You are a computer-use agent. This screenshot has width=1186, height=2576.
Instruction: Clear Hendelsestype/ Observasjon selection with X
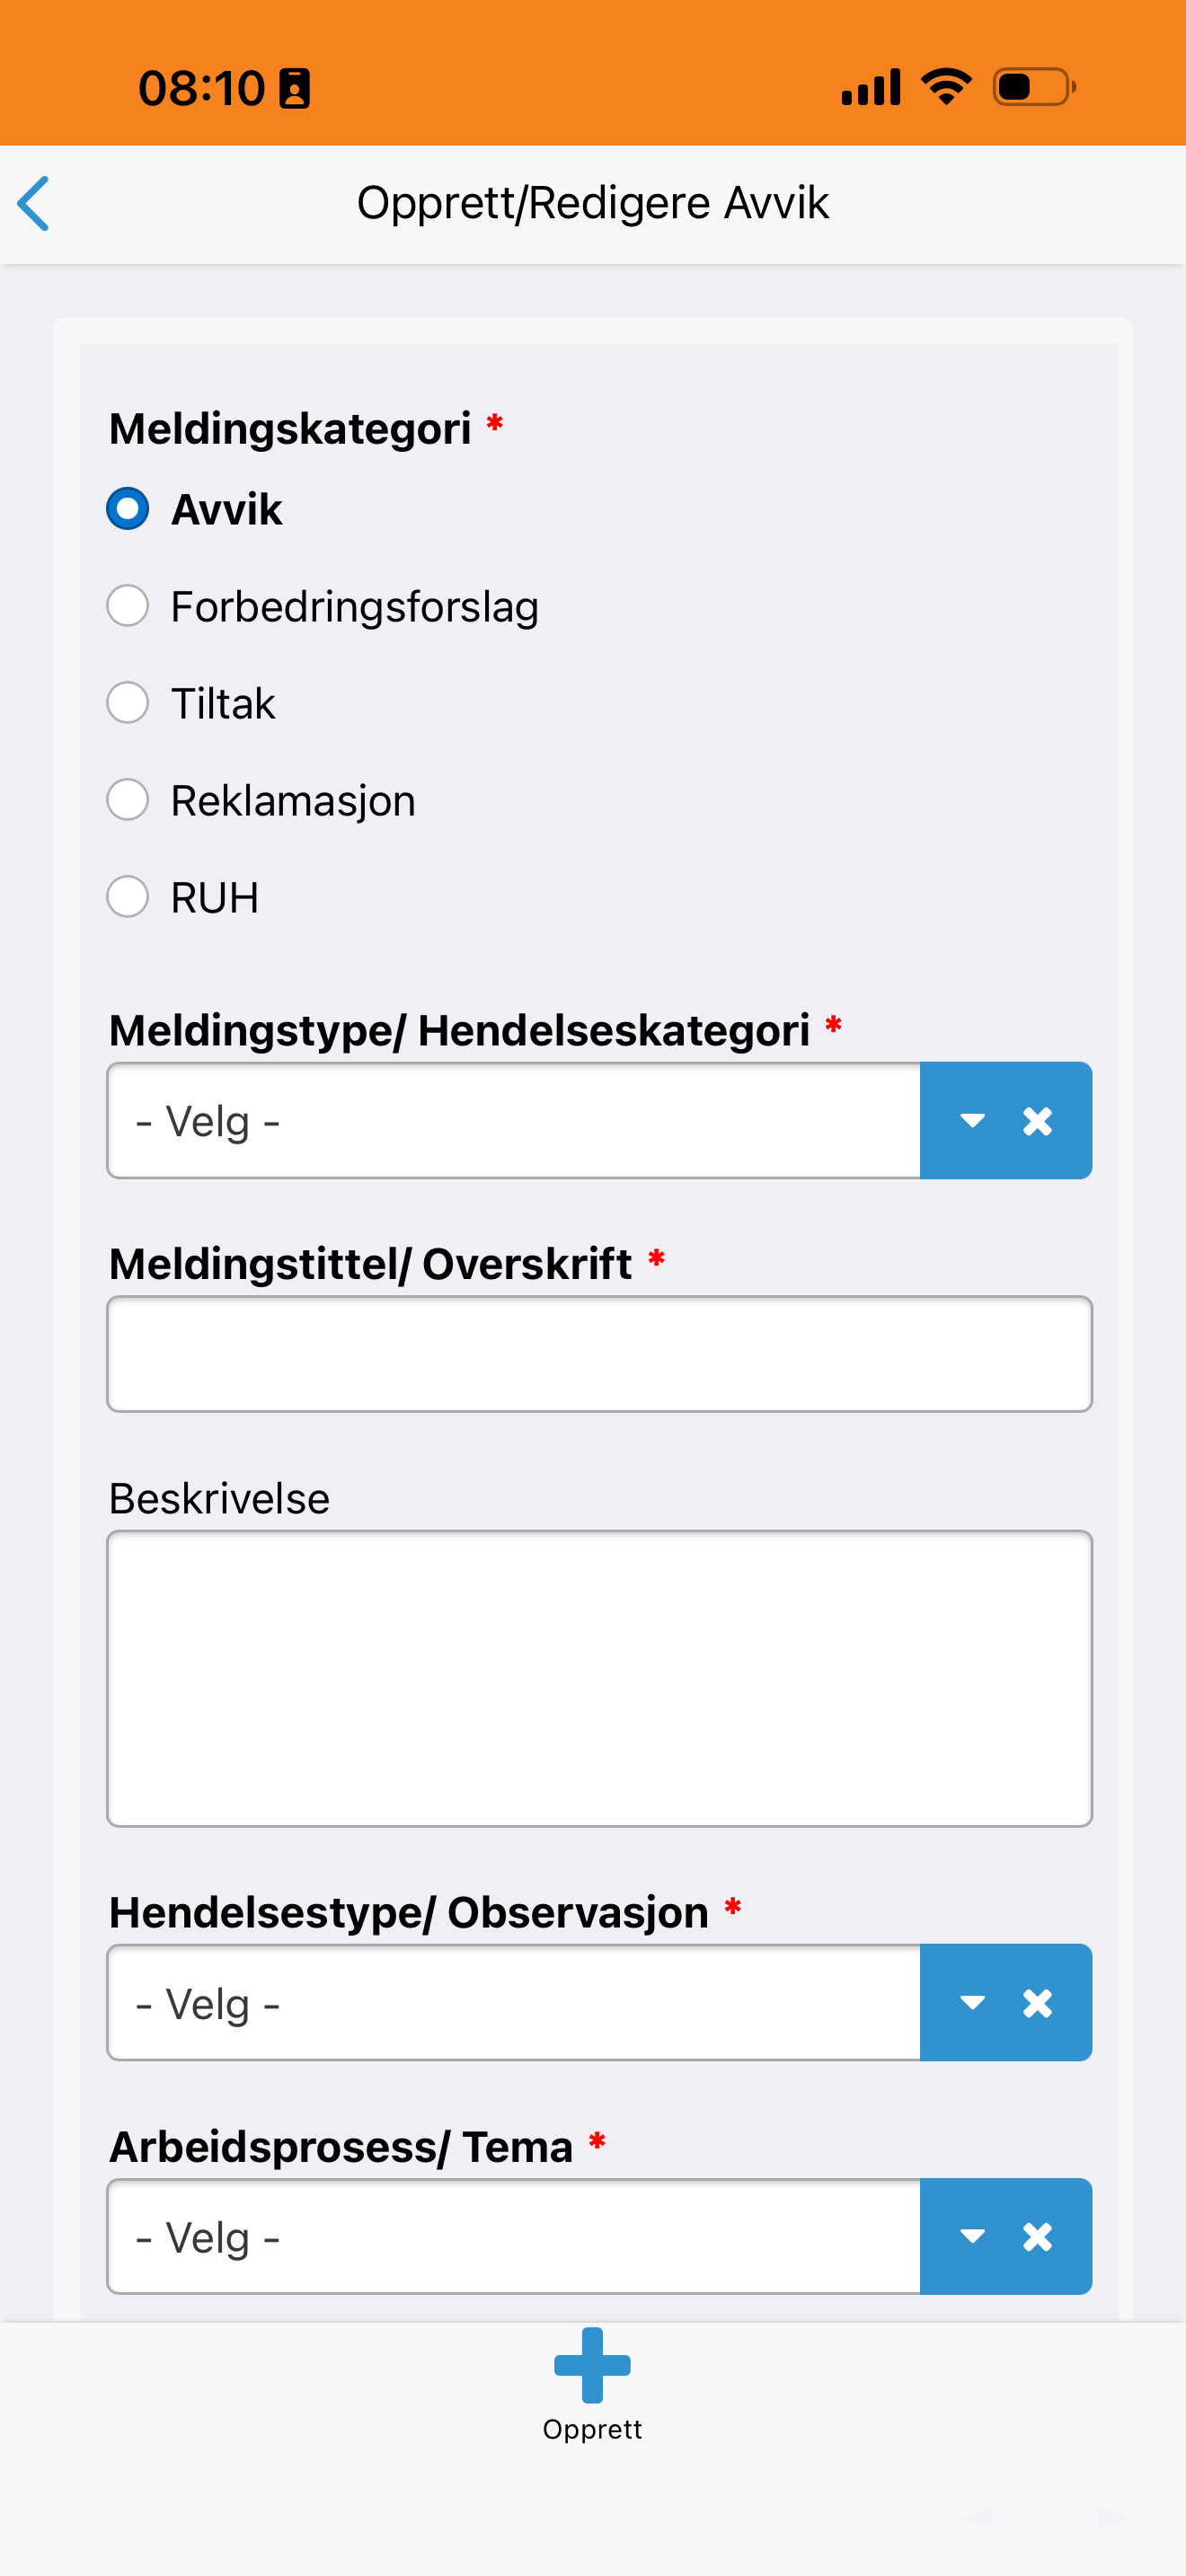(1037, 2003)
